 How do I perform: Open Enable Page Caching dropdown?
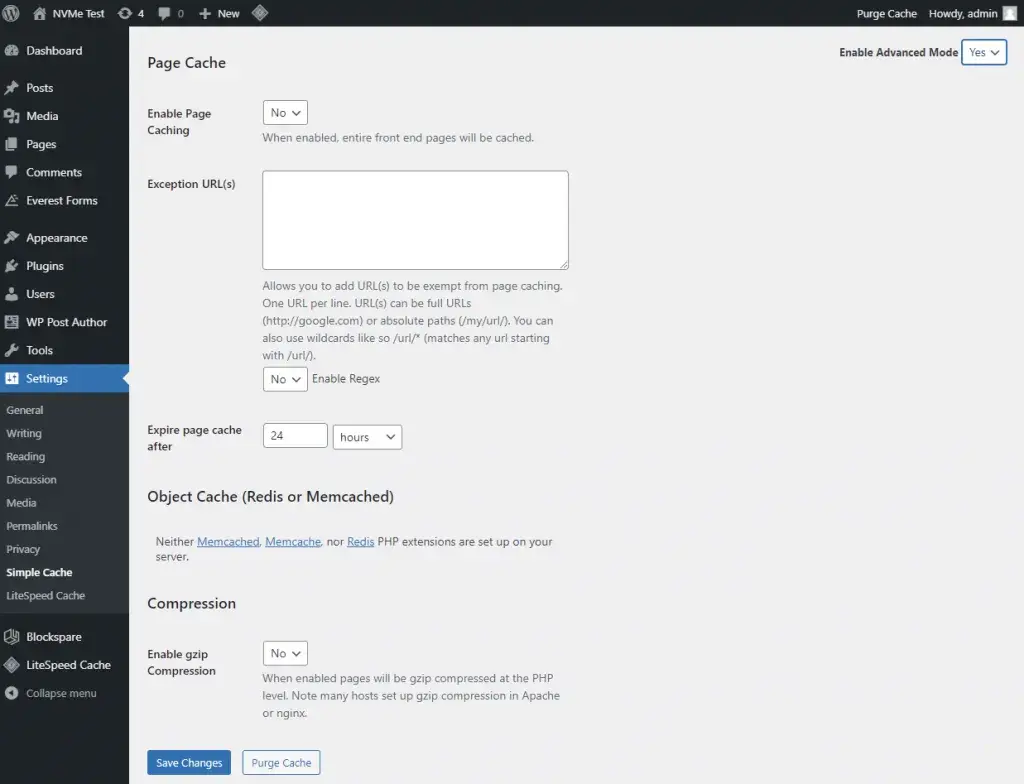point(285,112)
